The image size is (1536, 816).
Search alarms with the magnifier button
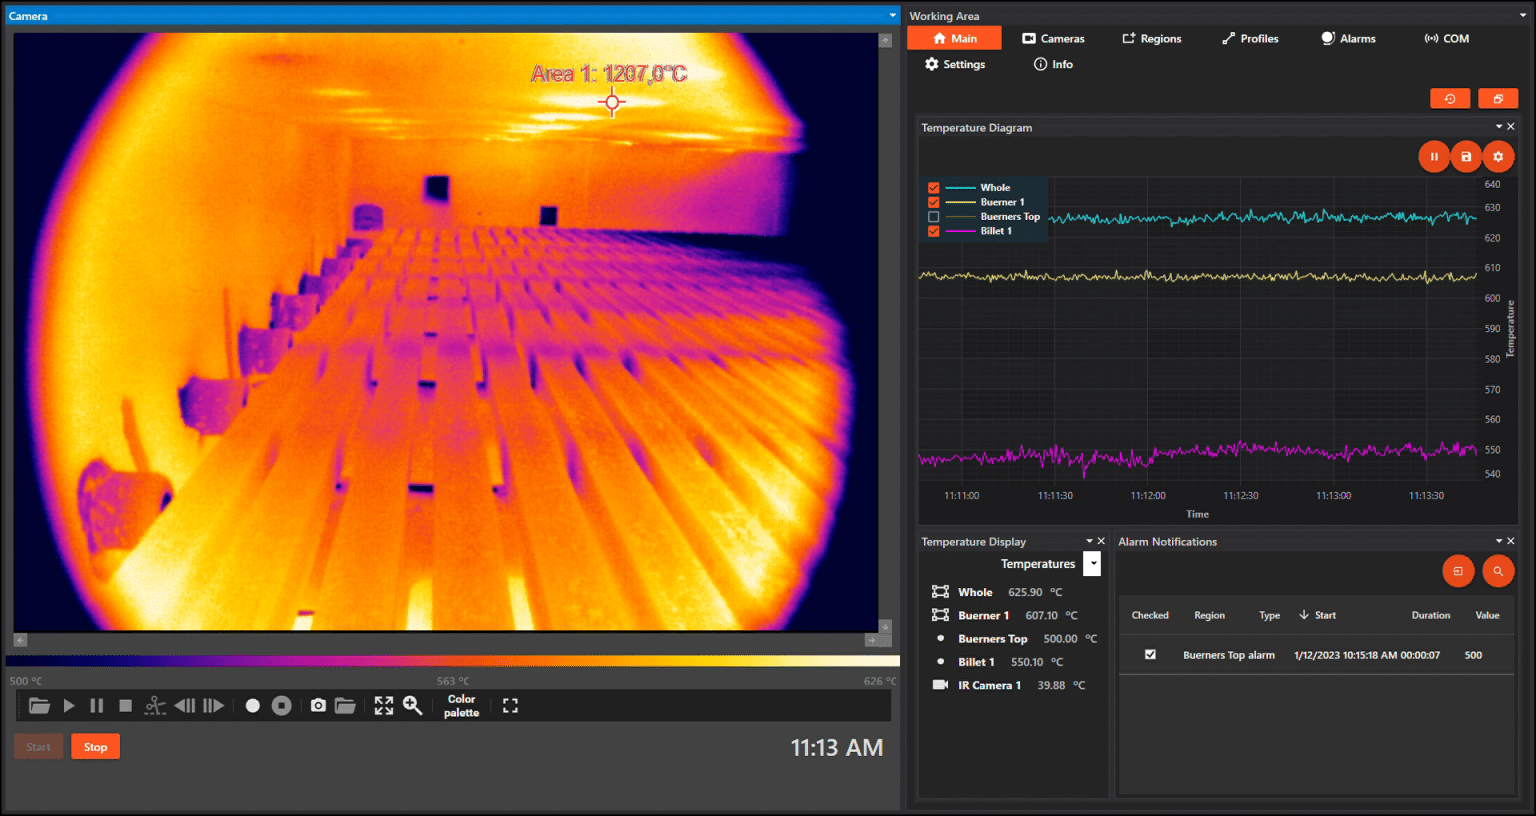tap(1498, 571)
